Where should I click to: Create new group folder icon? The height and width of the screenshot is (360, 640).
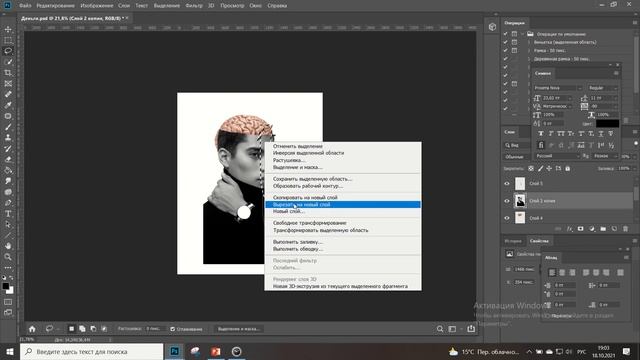click(603, 229)
